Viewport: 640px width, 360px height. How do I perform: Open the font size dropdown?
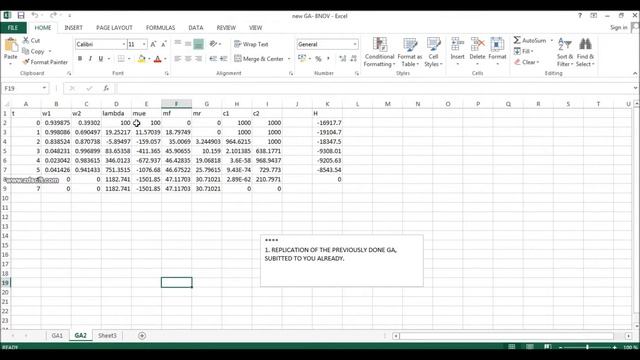144,44
